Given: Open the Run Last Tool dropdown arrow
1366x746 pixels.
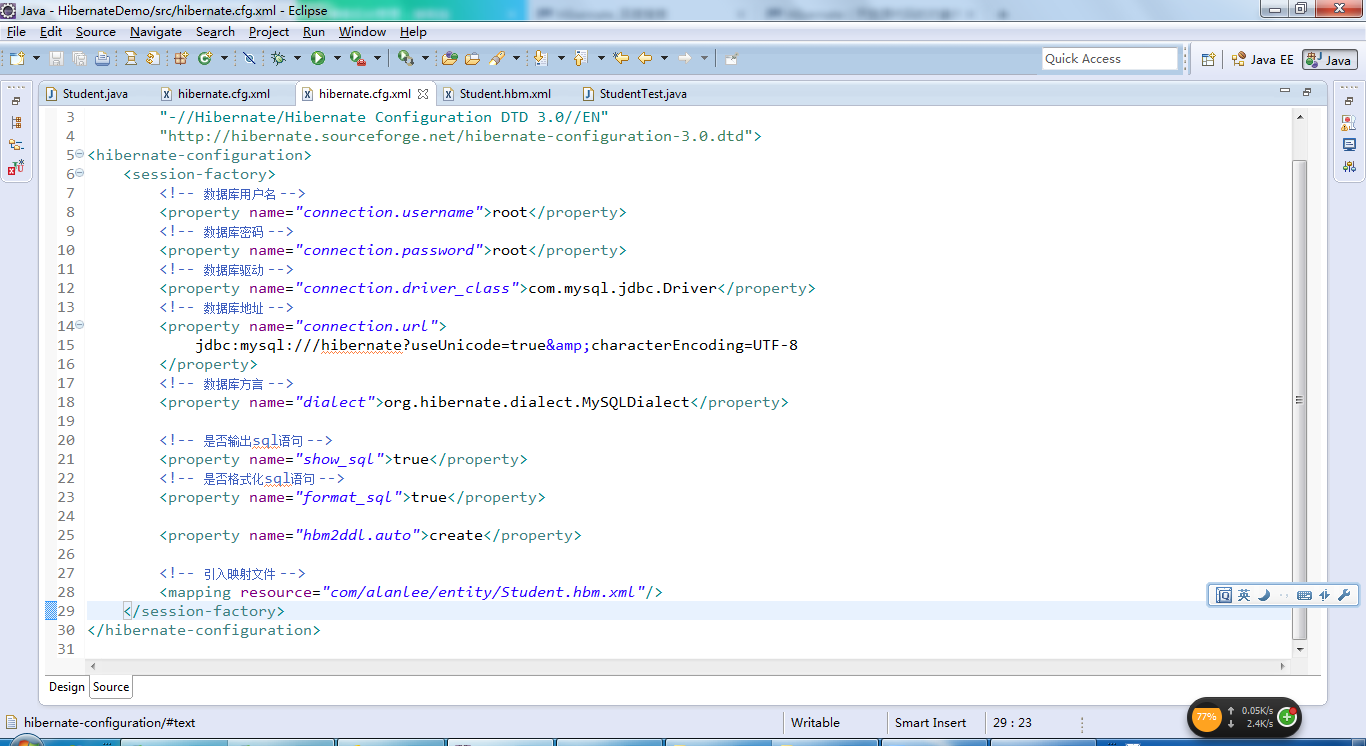Looking at the screenshot, I should [x=377, y=59].
